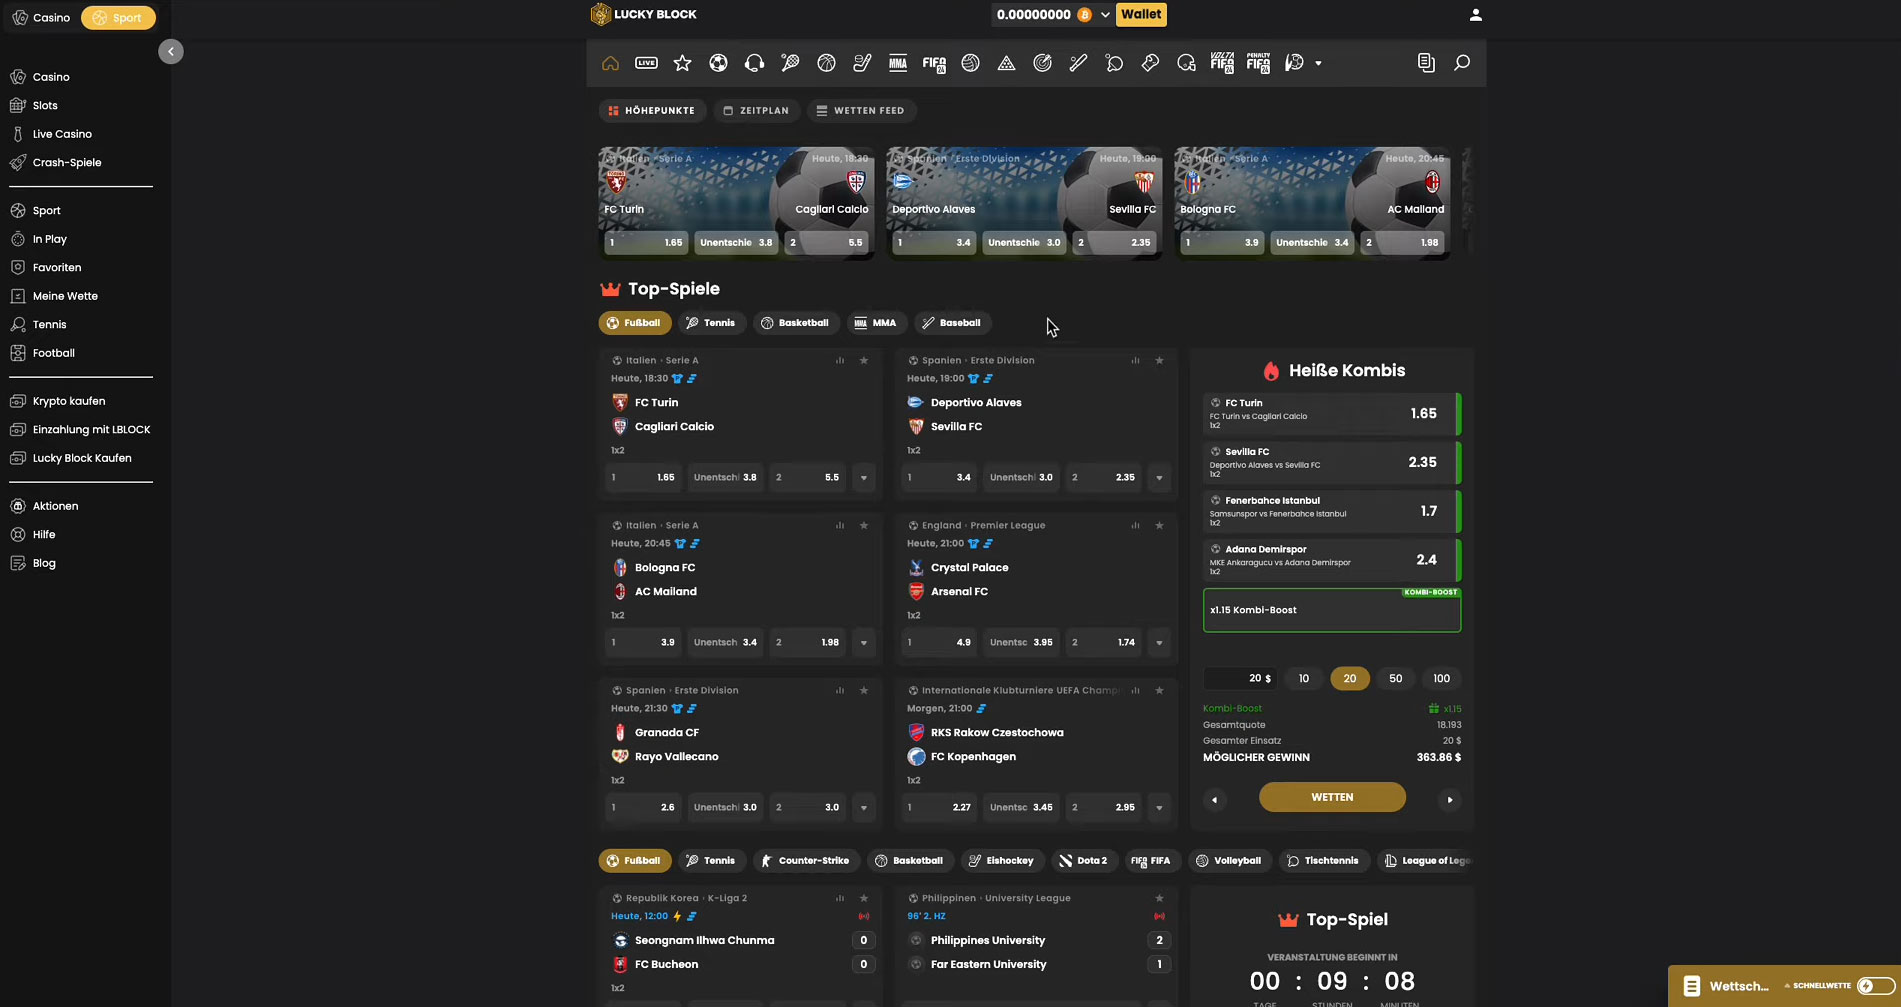Expand more markets for Granada CF match

tap(864, 808)
